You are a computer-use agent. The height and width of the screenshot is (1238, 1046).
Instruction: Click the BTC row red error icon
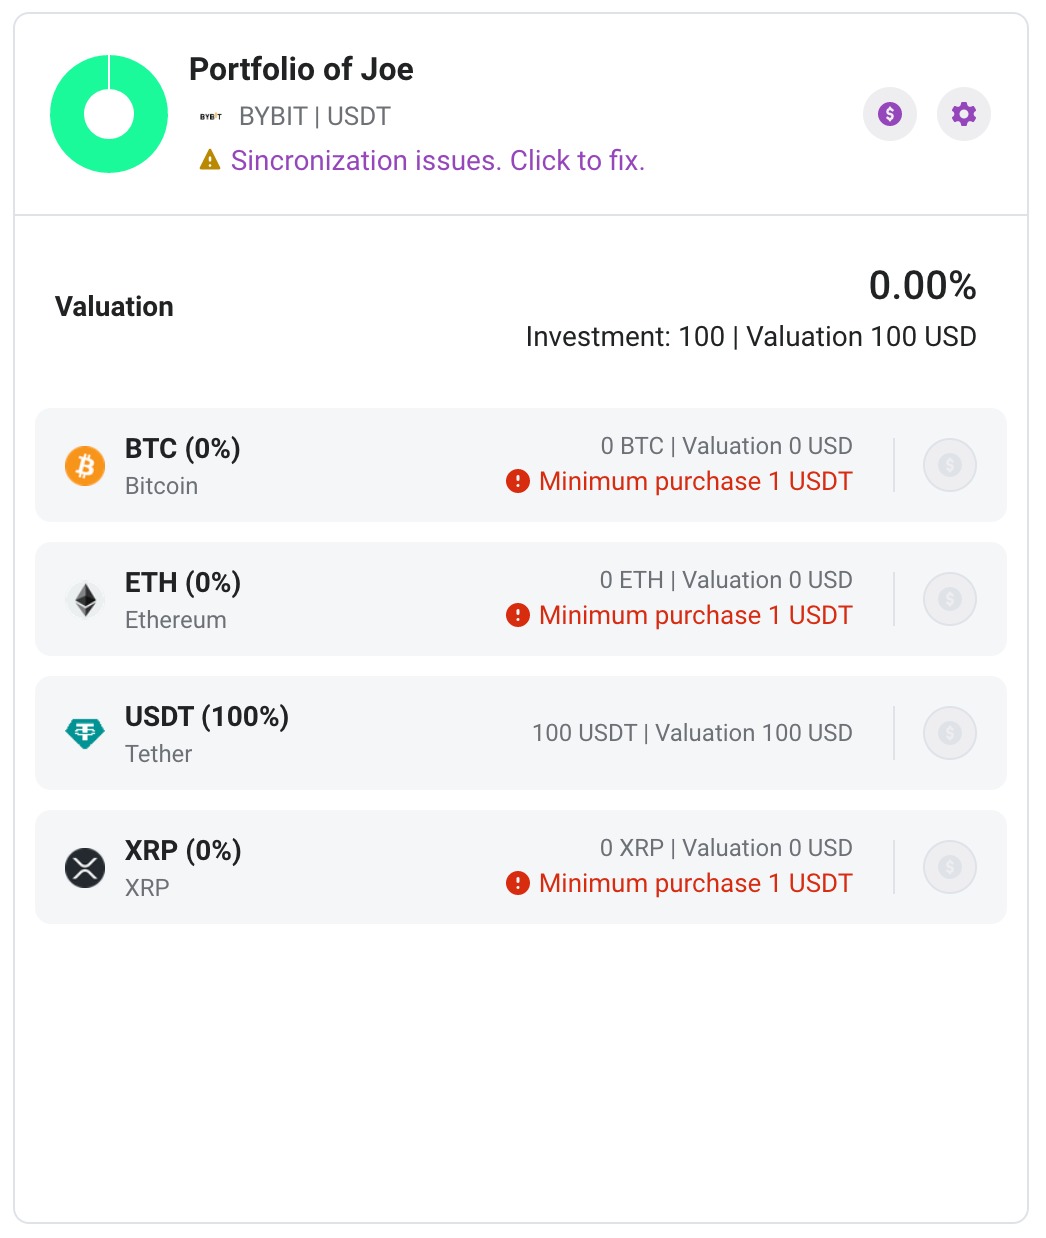[517, 482]
